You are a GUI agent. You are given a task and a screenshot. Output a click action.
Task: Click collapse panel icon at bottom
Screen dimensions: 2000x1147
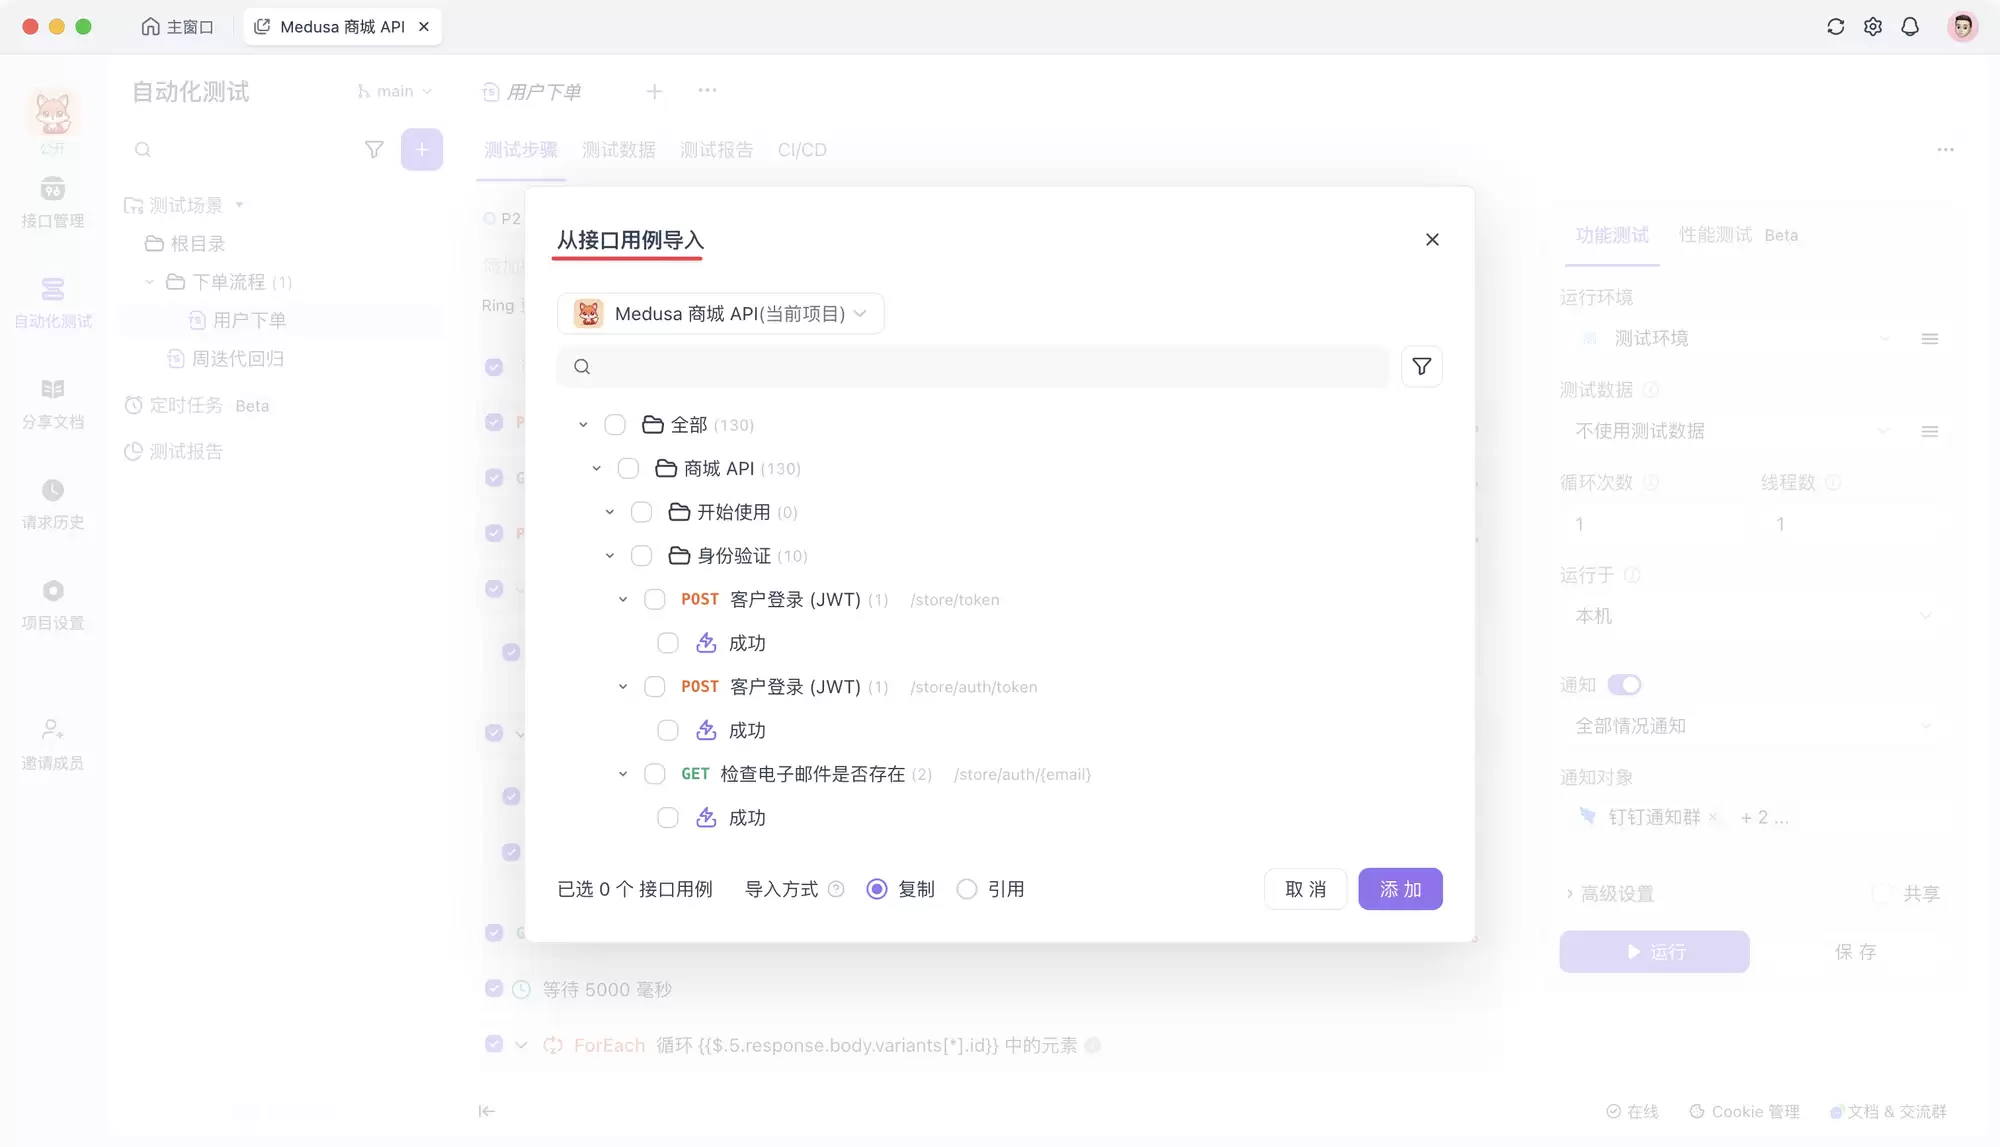[x=487, y=1111]
